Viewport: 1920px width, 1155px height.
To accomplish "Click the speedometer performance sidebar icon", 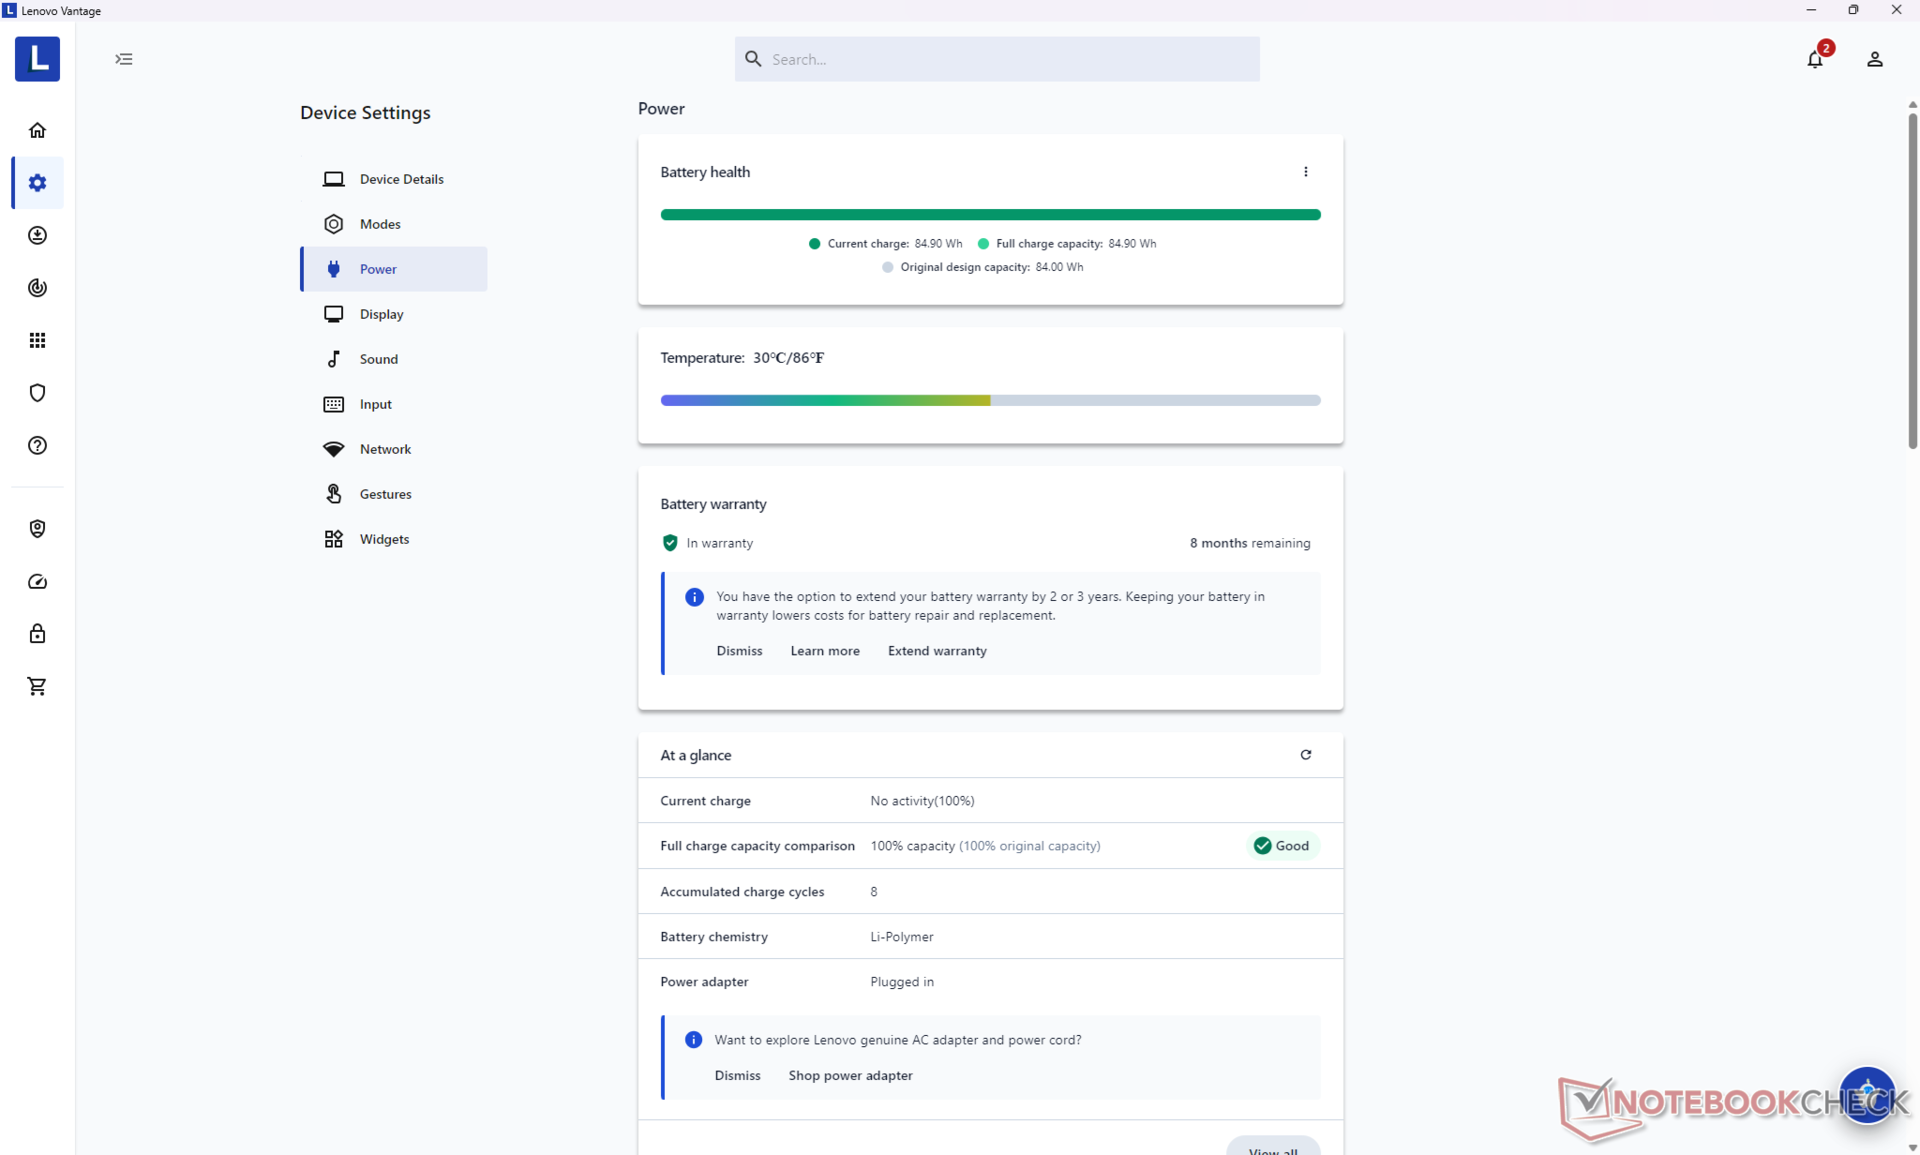I will click(37, 582).
